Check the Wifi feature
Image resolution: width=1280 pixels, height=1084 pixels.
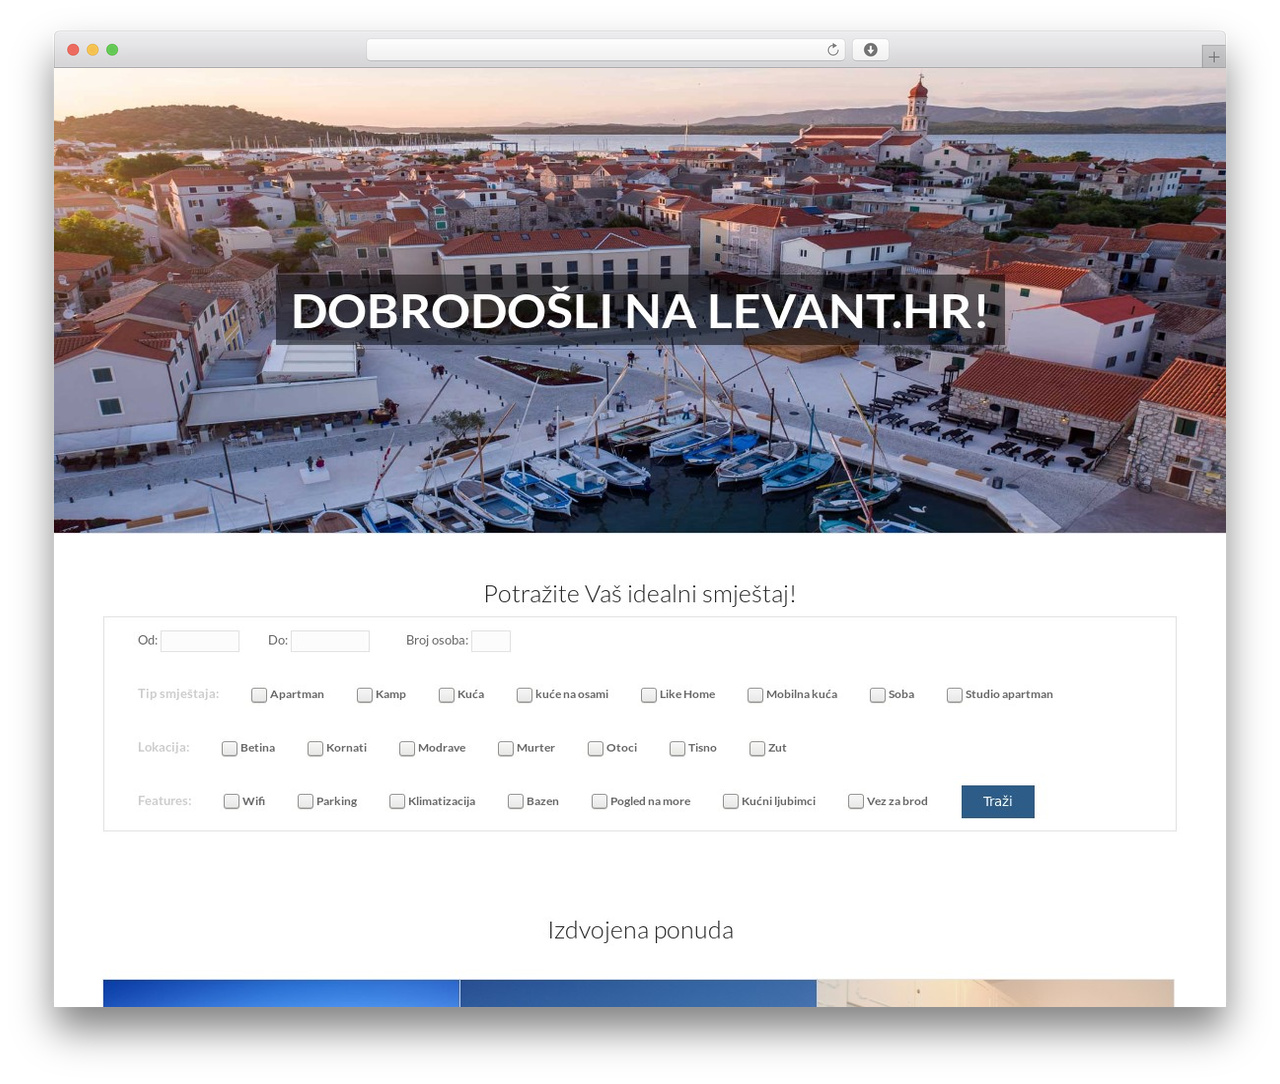(232, 802)
